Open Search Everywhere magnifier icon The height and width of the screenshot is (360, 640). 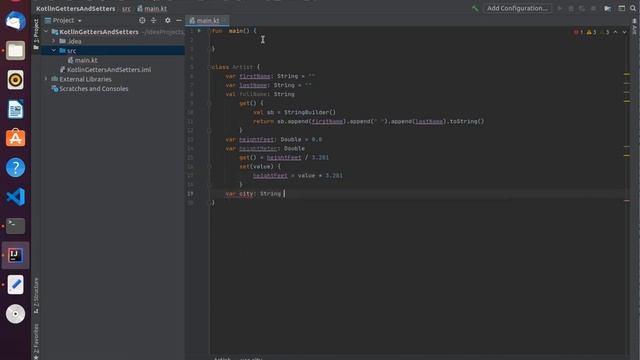coord(633,8)
